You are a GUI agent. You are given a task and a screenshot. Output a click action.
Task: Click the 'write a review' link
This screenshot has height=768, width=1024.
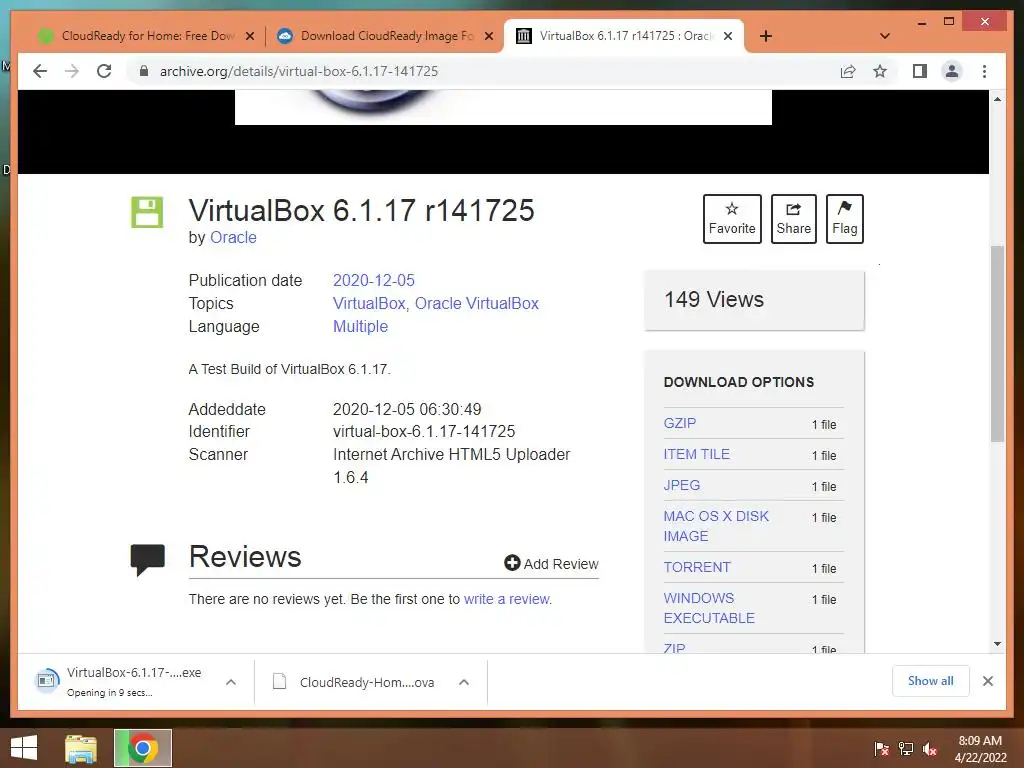(507, 600)
